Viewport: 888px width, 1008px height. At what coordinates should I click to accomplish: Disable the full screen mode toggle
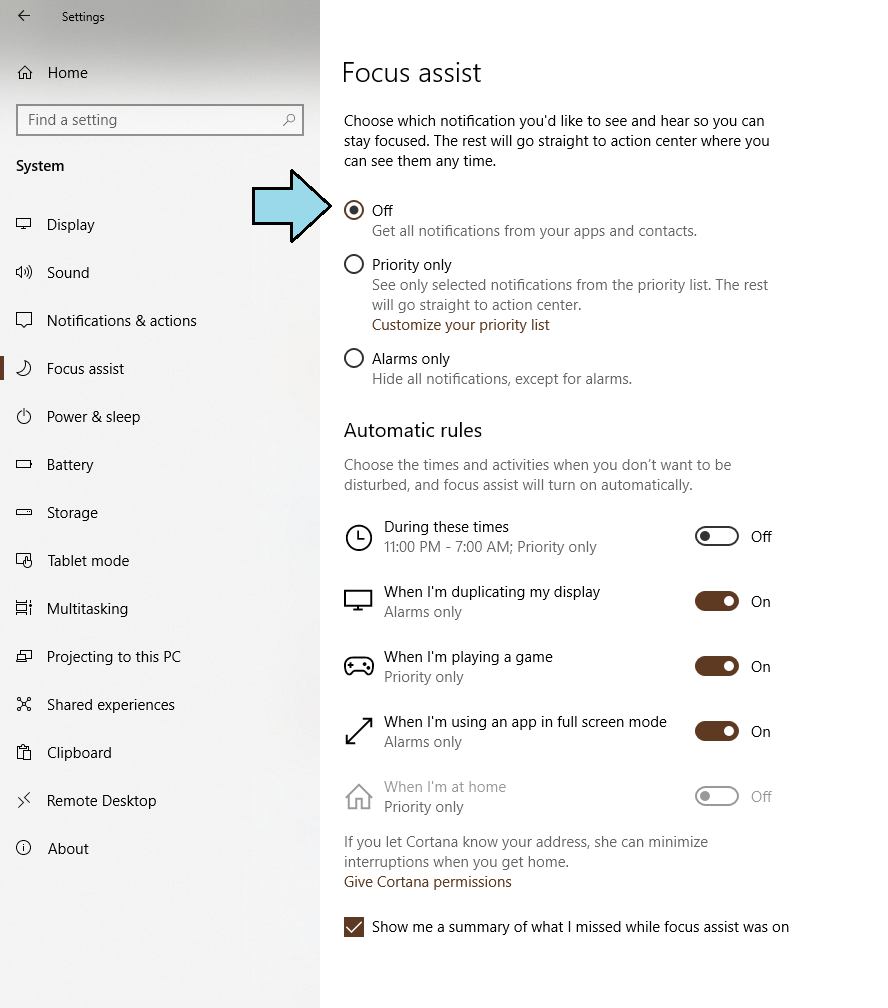[716, 731]
